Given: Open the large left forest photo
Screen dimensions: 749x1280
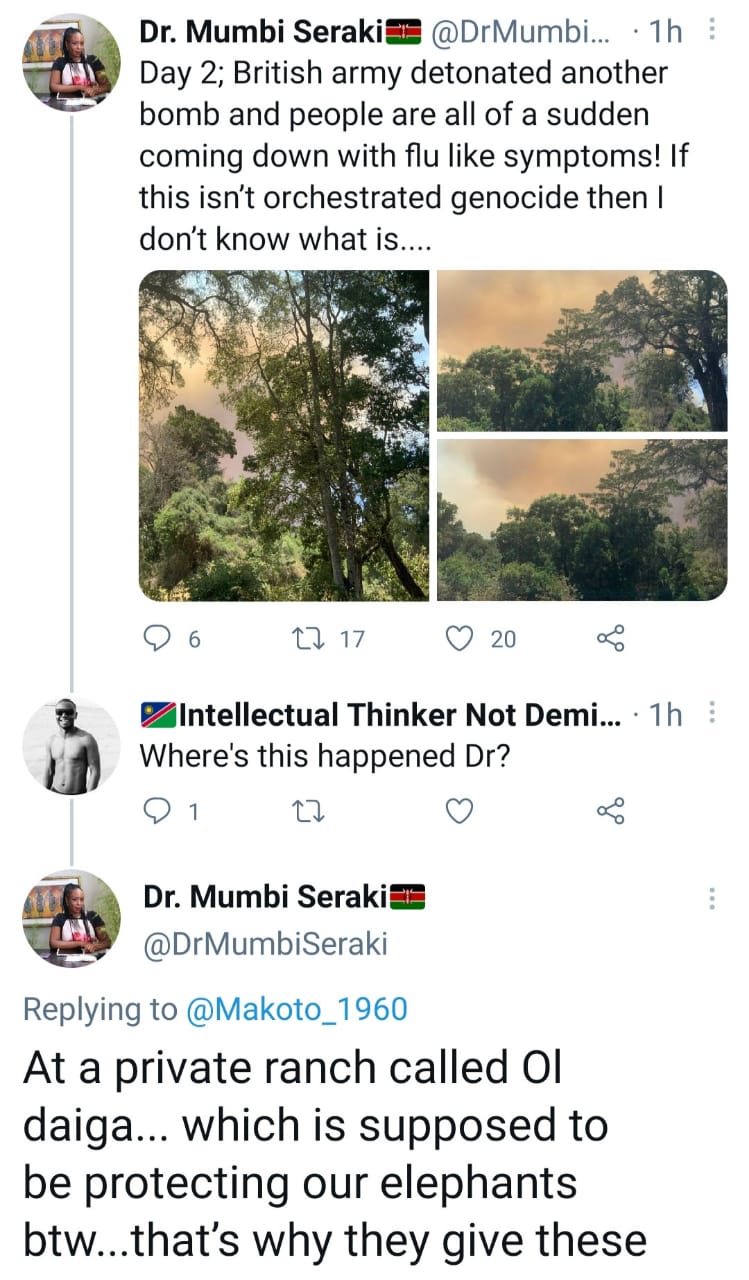Looking at the screenshot, I should pyautogui.click(x=284, y=435).
